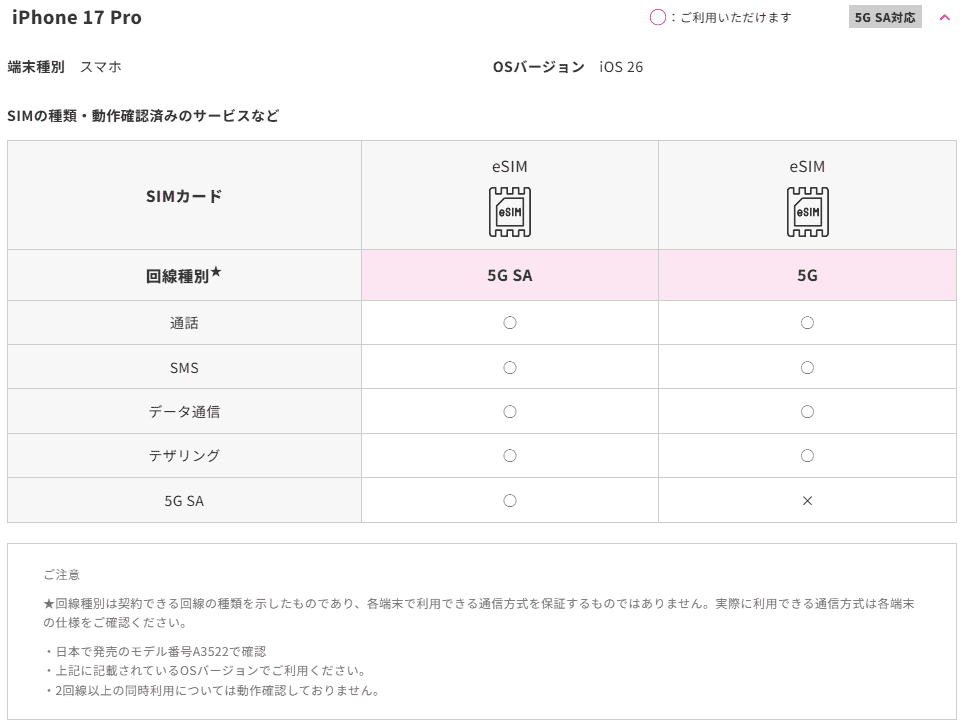Click the データ通信 circle under 5G SA

pyautogui.click(x=510, y=411)
